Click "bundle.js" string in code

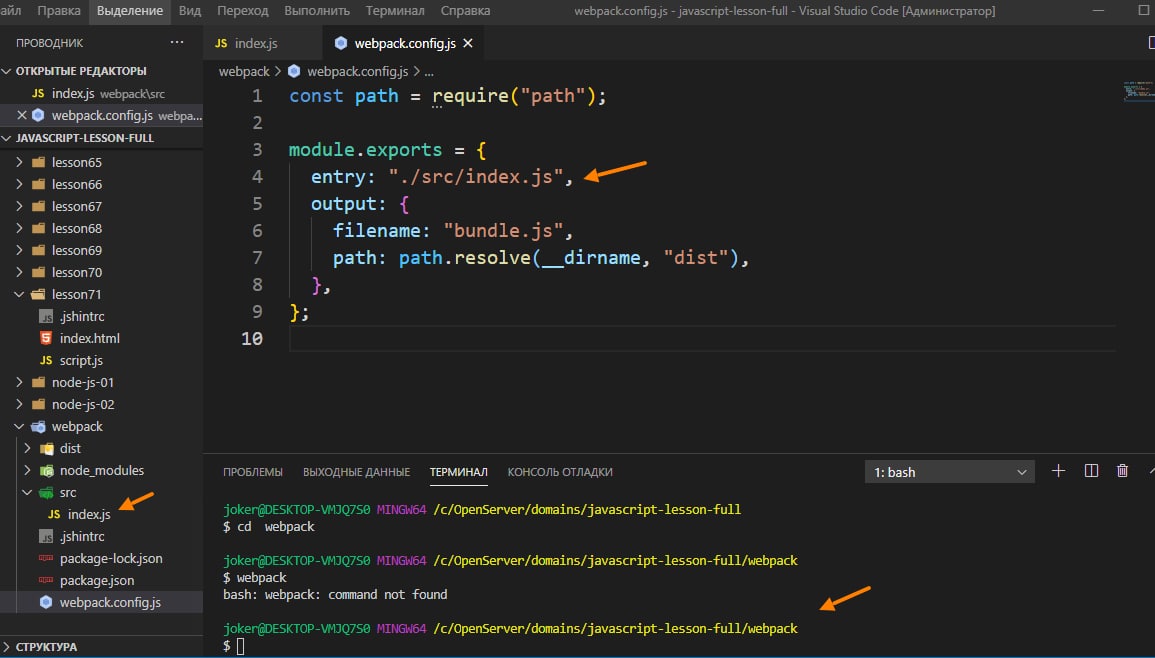(503, 231)
